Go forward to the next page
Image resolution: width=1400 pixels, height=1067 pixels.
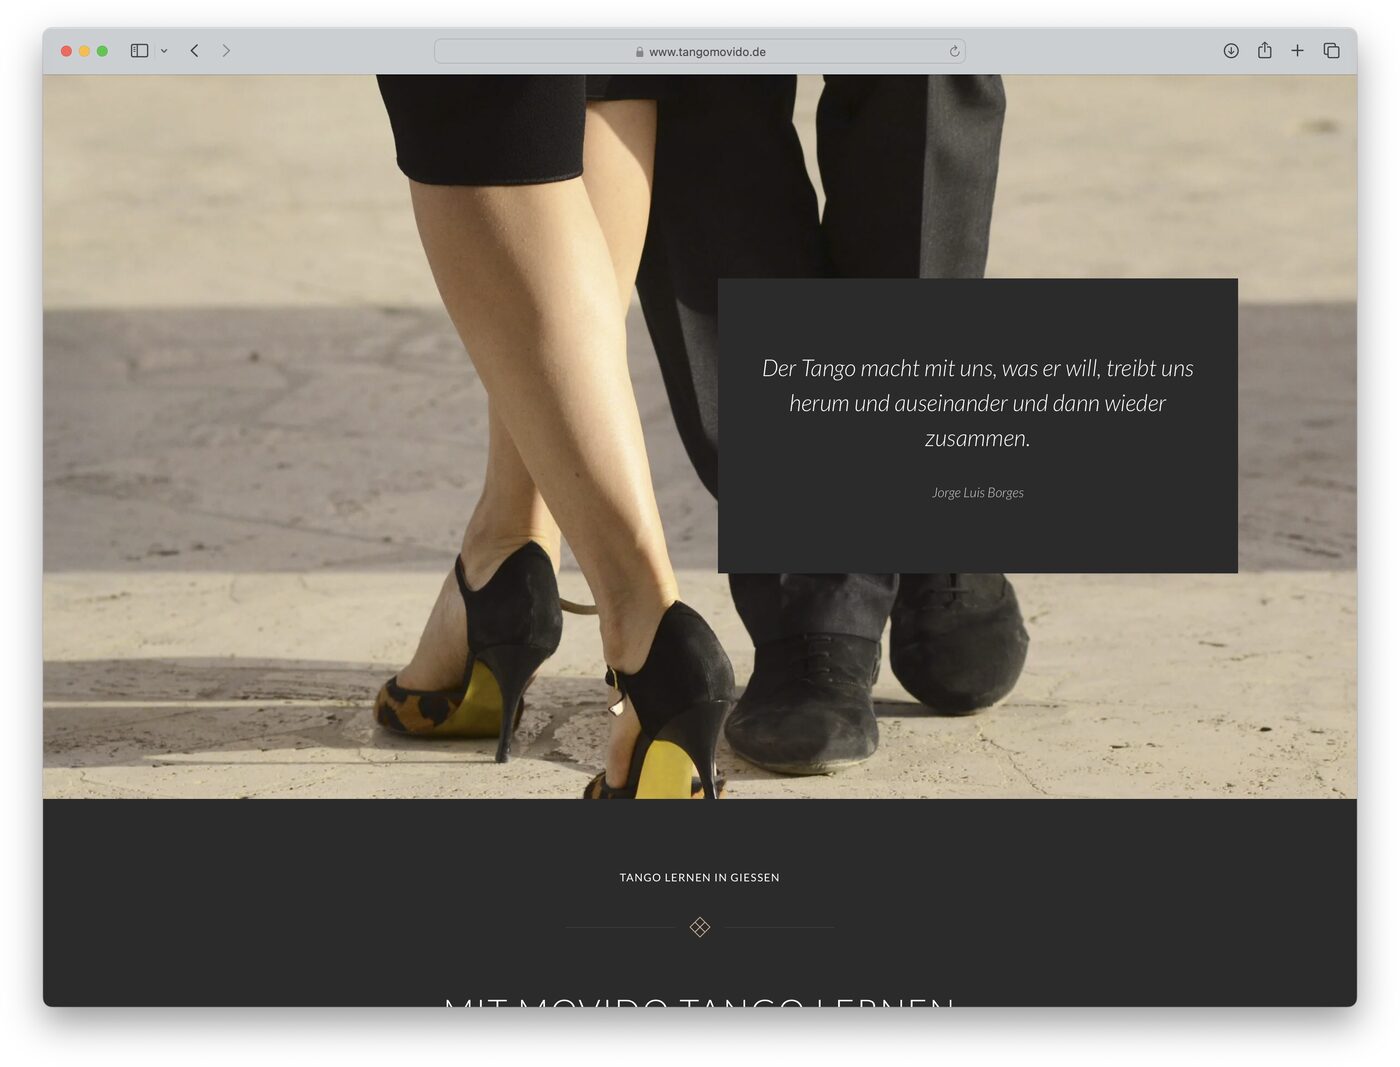[226, 51]
